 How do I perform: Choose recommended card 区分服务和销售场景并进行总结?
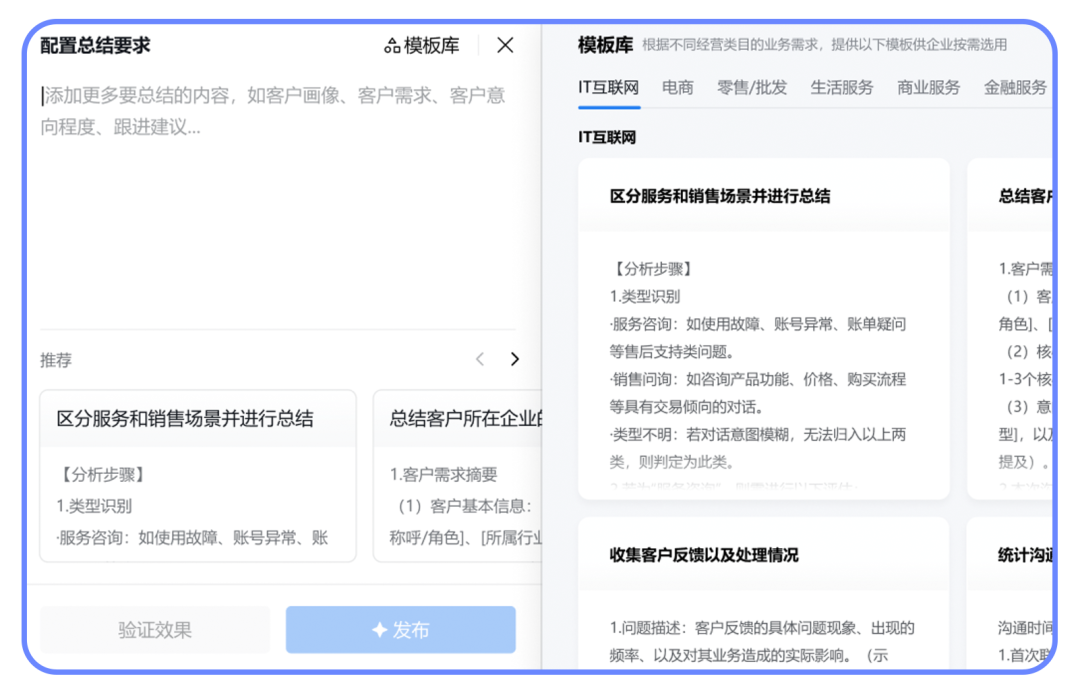pyautogui.click(x=198, y=475)
